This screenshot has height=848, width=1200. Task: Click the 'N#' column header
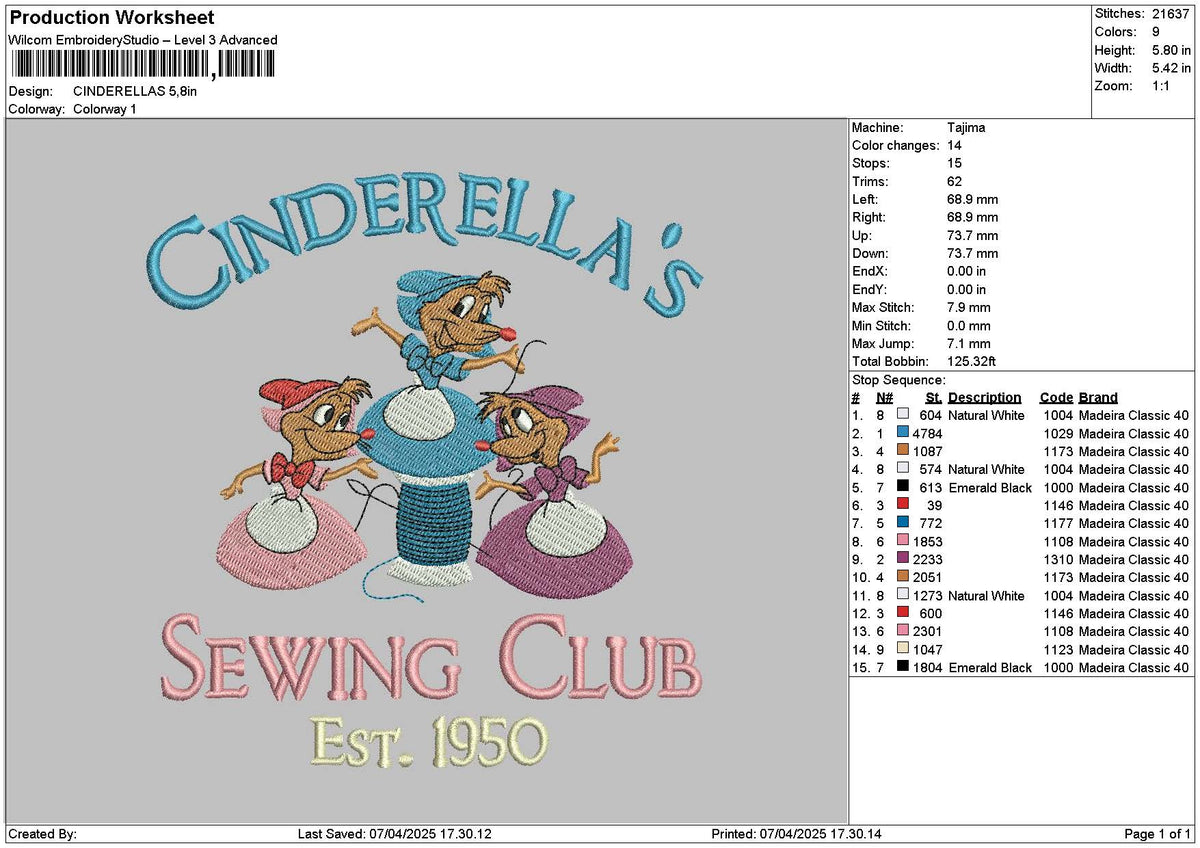coord(885,398)
